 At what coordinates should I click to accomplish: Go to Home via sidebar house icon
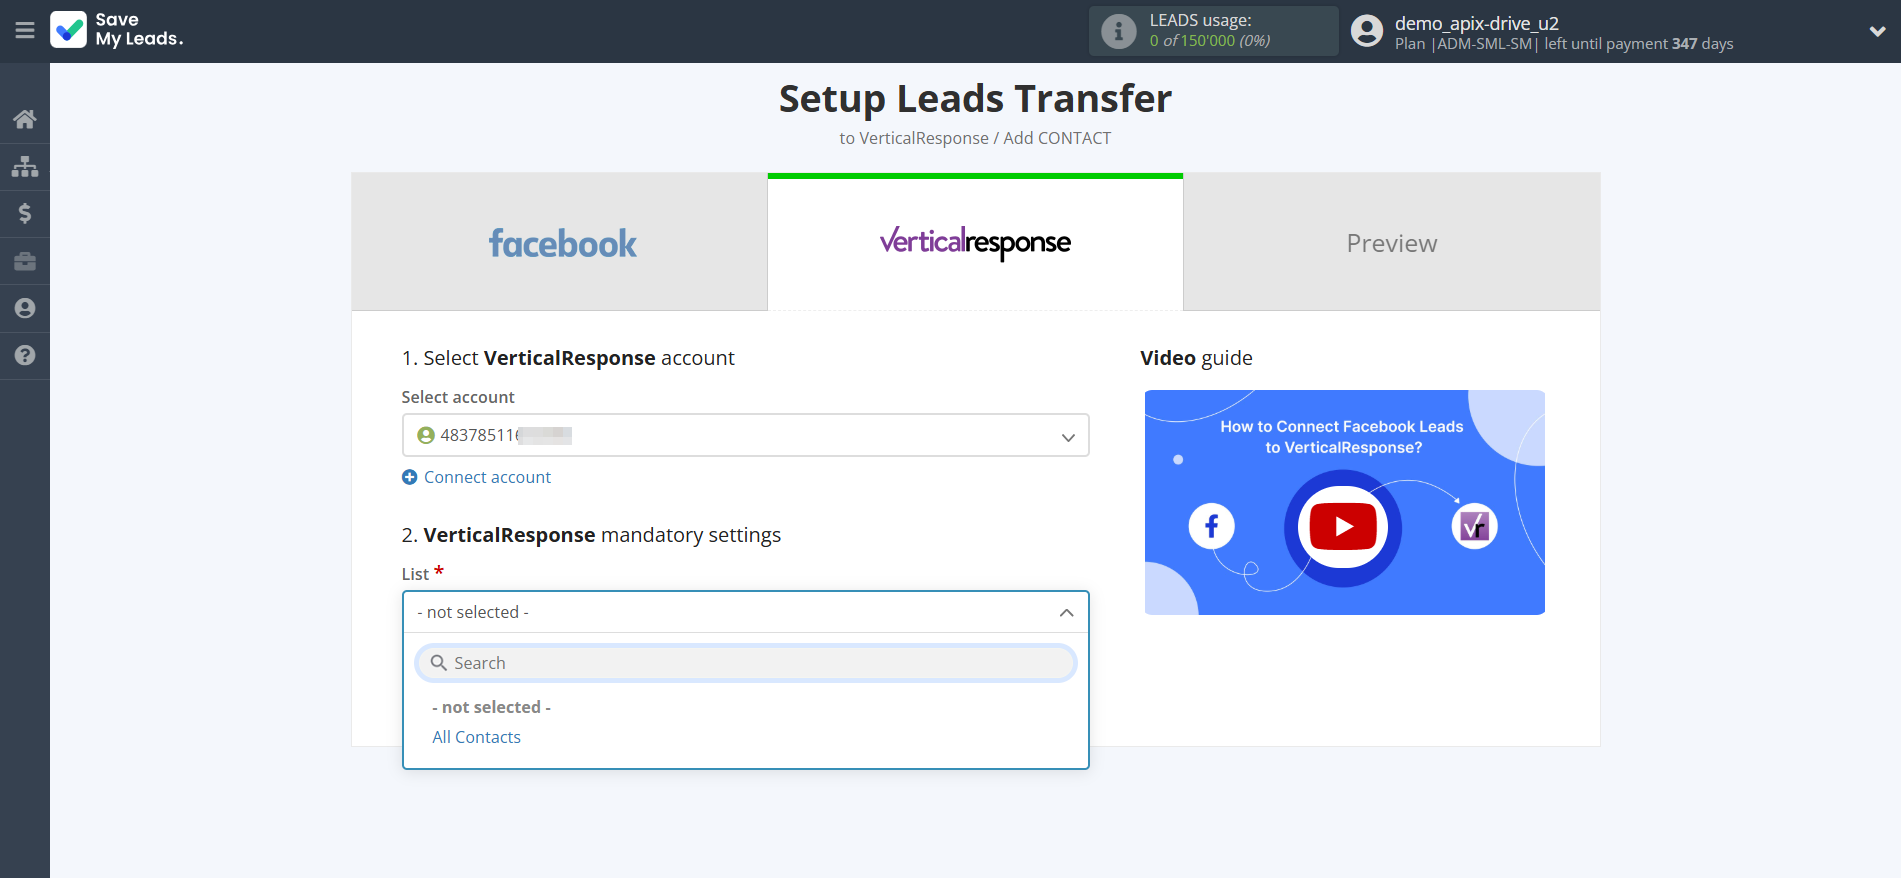click(x=25, y=119)
